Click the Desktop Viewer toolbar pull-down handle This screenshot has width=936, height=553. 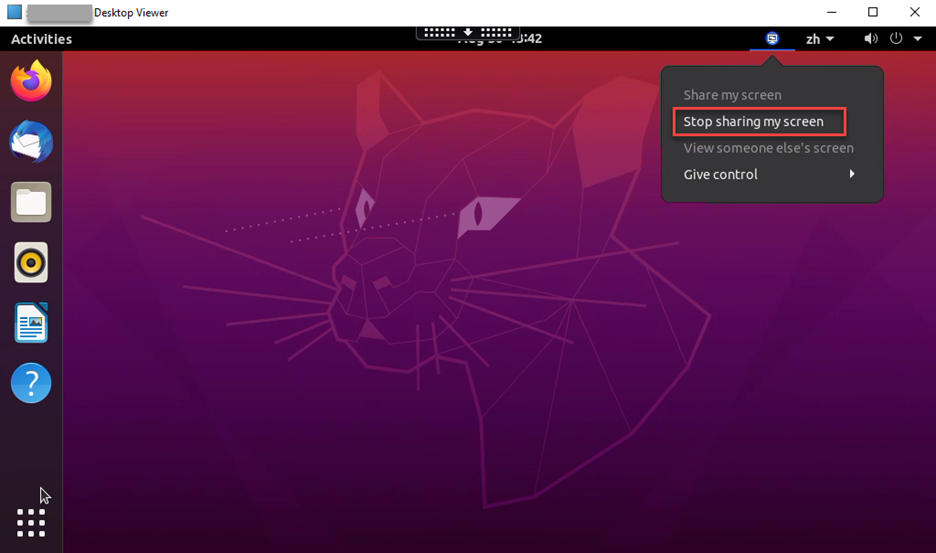click(x=468, y=32)
